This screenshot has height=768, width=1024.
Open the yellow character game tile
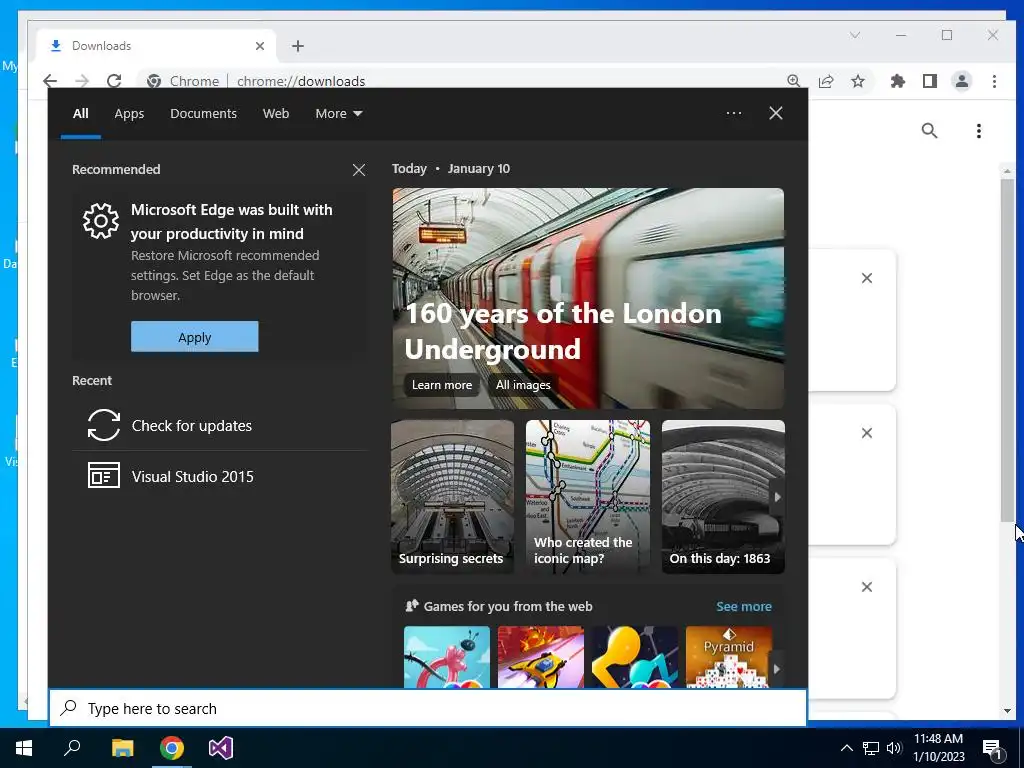click(x=634, y=657)
